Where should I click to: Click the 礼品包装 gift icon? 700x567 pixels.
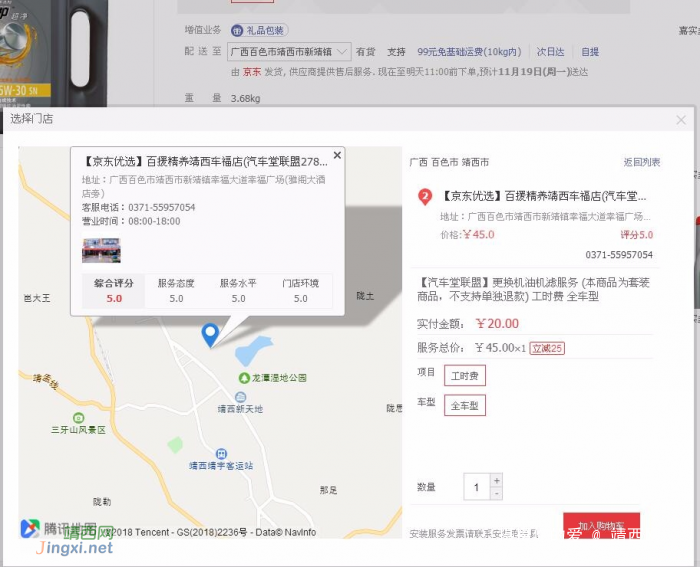[x=237, y=30]
